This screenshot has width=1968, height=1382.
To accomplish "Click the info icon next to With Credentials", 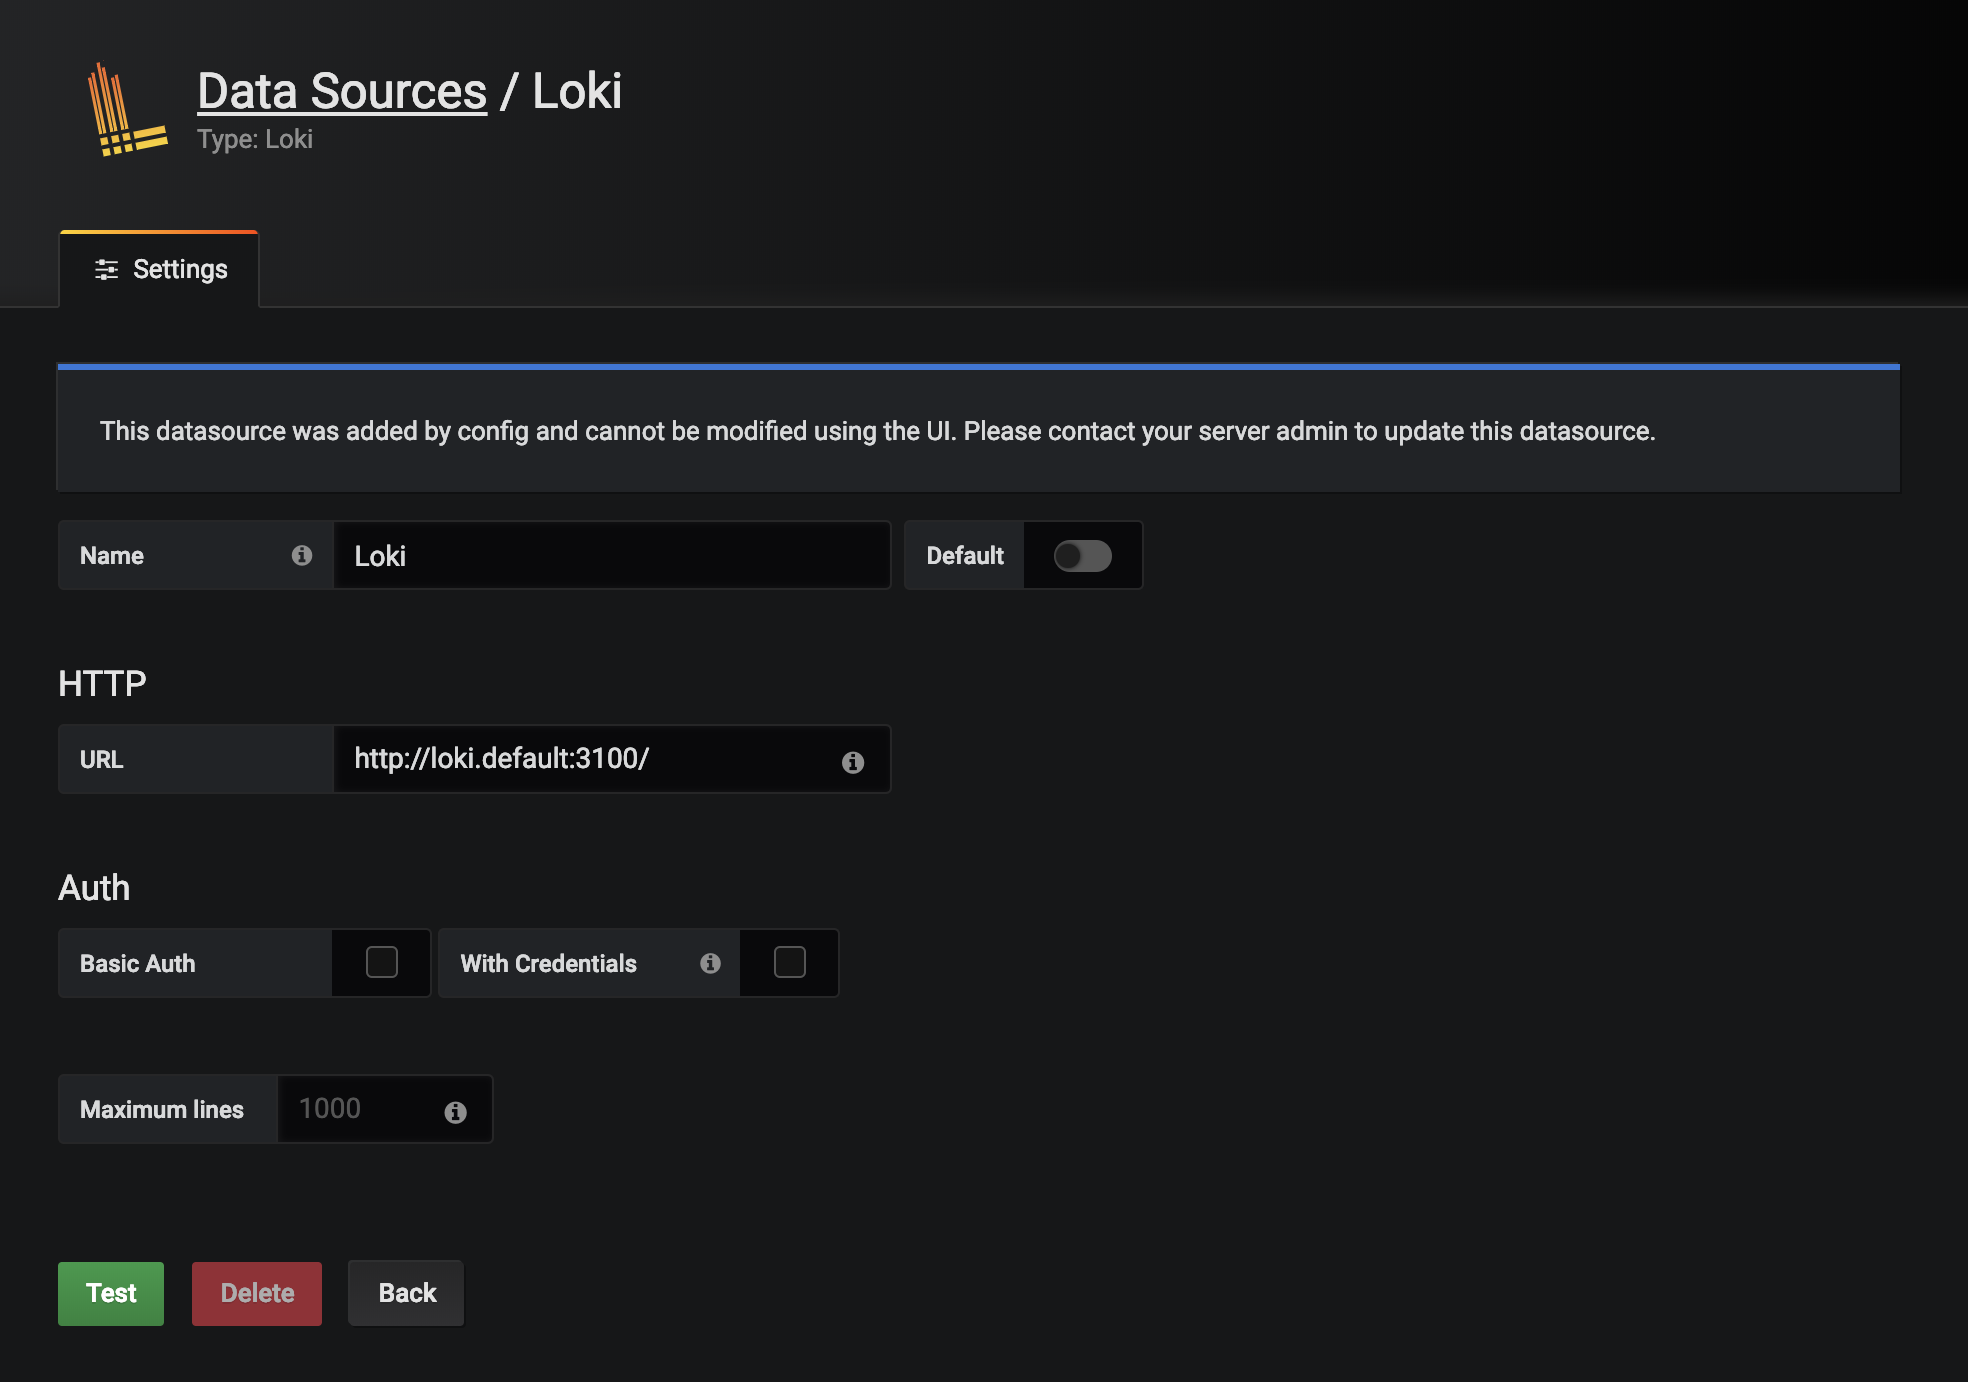I will 710,963.
